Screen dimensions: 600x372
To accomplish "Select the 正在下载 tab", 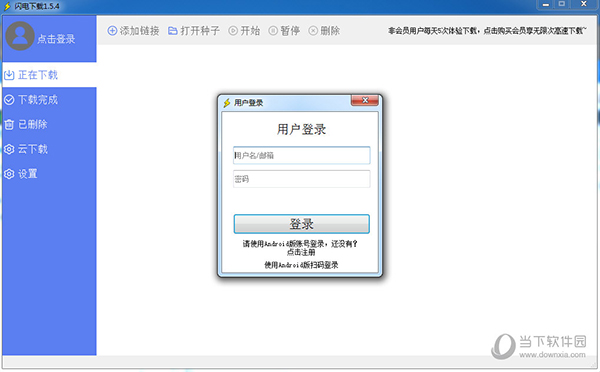I will [49, 75].
